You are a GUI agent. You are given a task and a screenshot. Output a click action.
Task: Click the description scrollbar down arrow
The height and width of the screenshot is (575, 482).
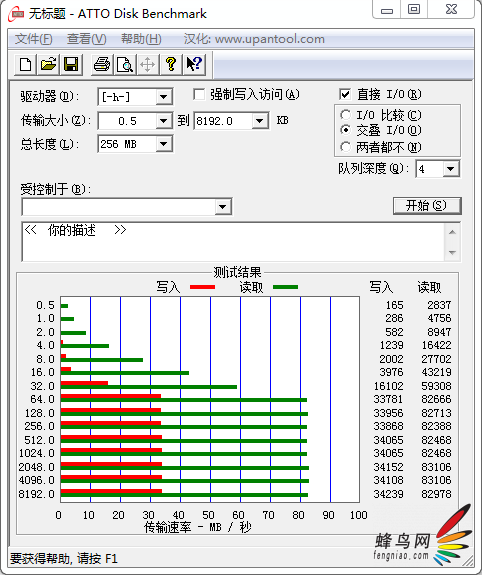click(453, 252)
